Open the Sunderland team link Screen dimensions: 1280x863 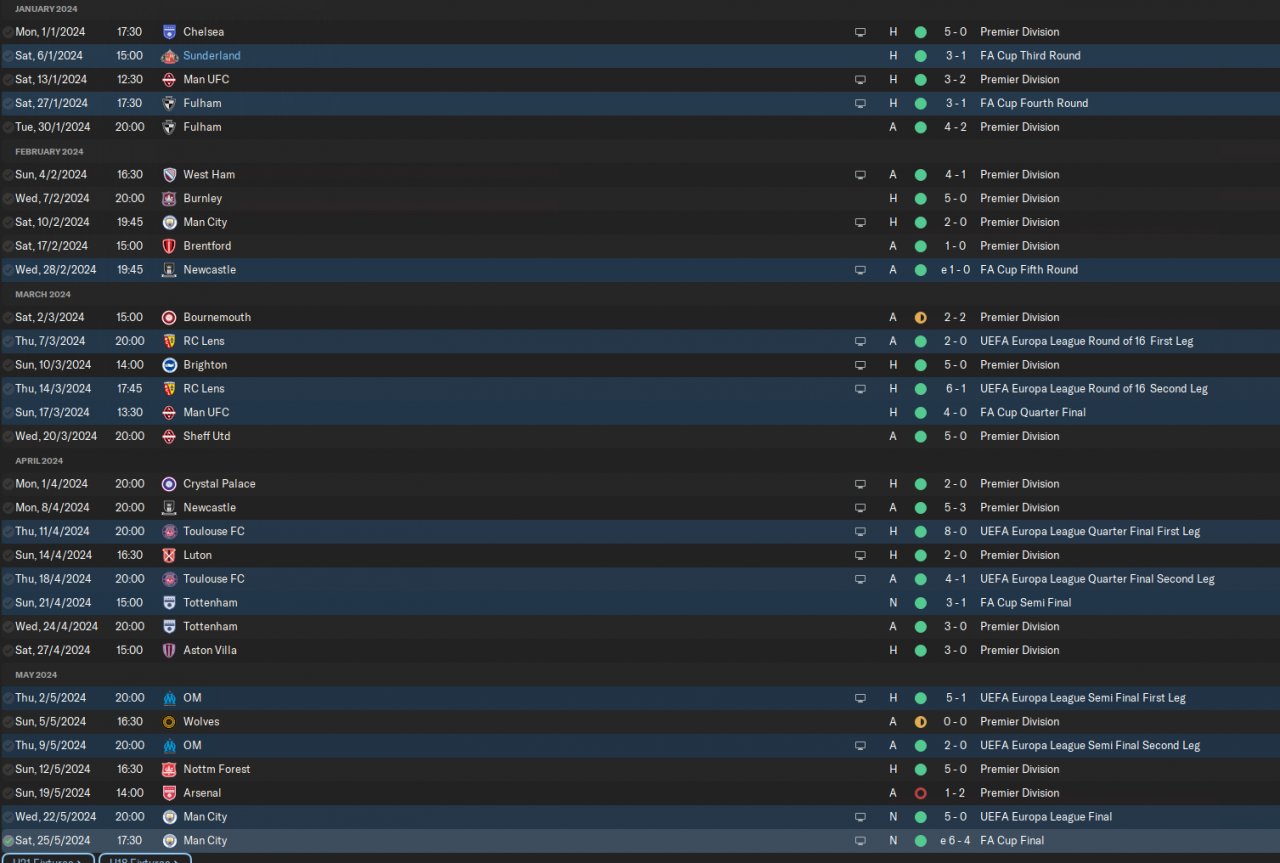coord(212,56)
